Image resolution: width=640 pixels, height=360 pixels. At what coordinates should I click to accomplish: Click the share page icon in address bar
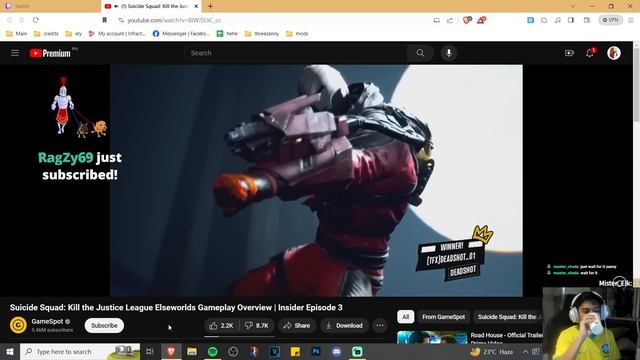coord(450,20)
